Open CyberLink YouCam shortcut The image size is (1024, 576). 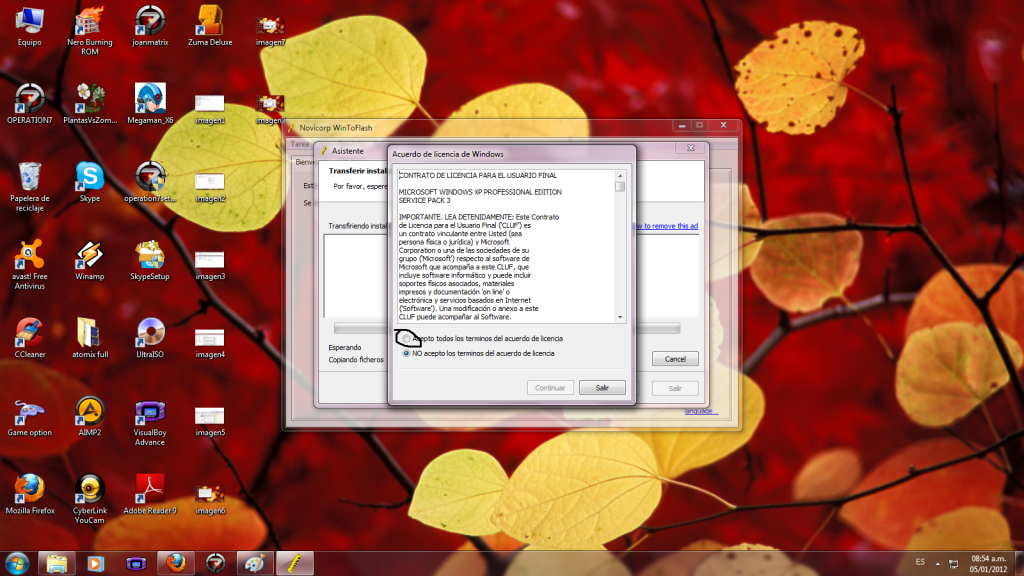[89, 500]
